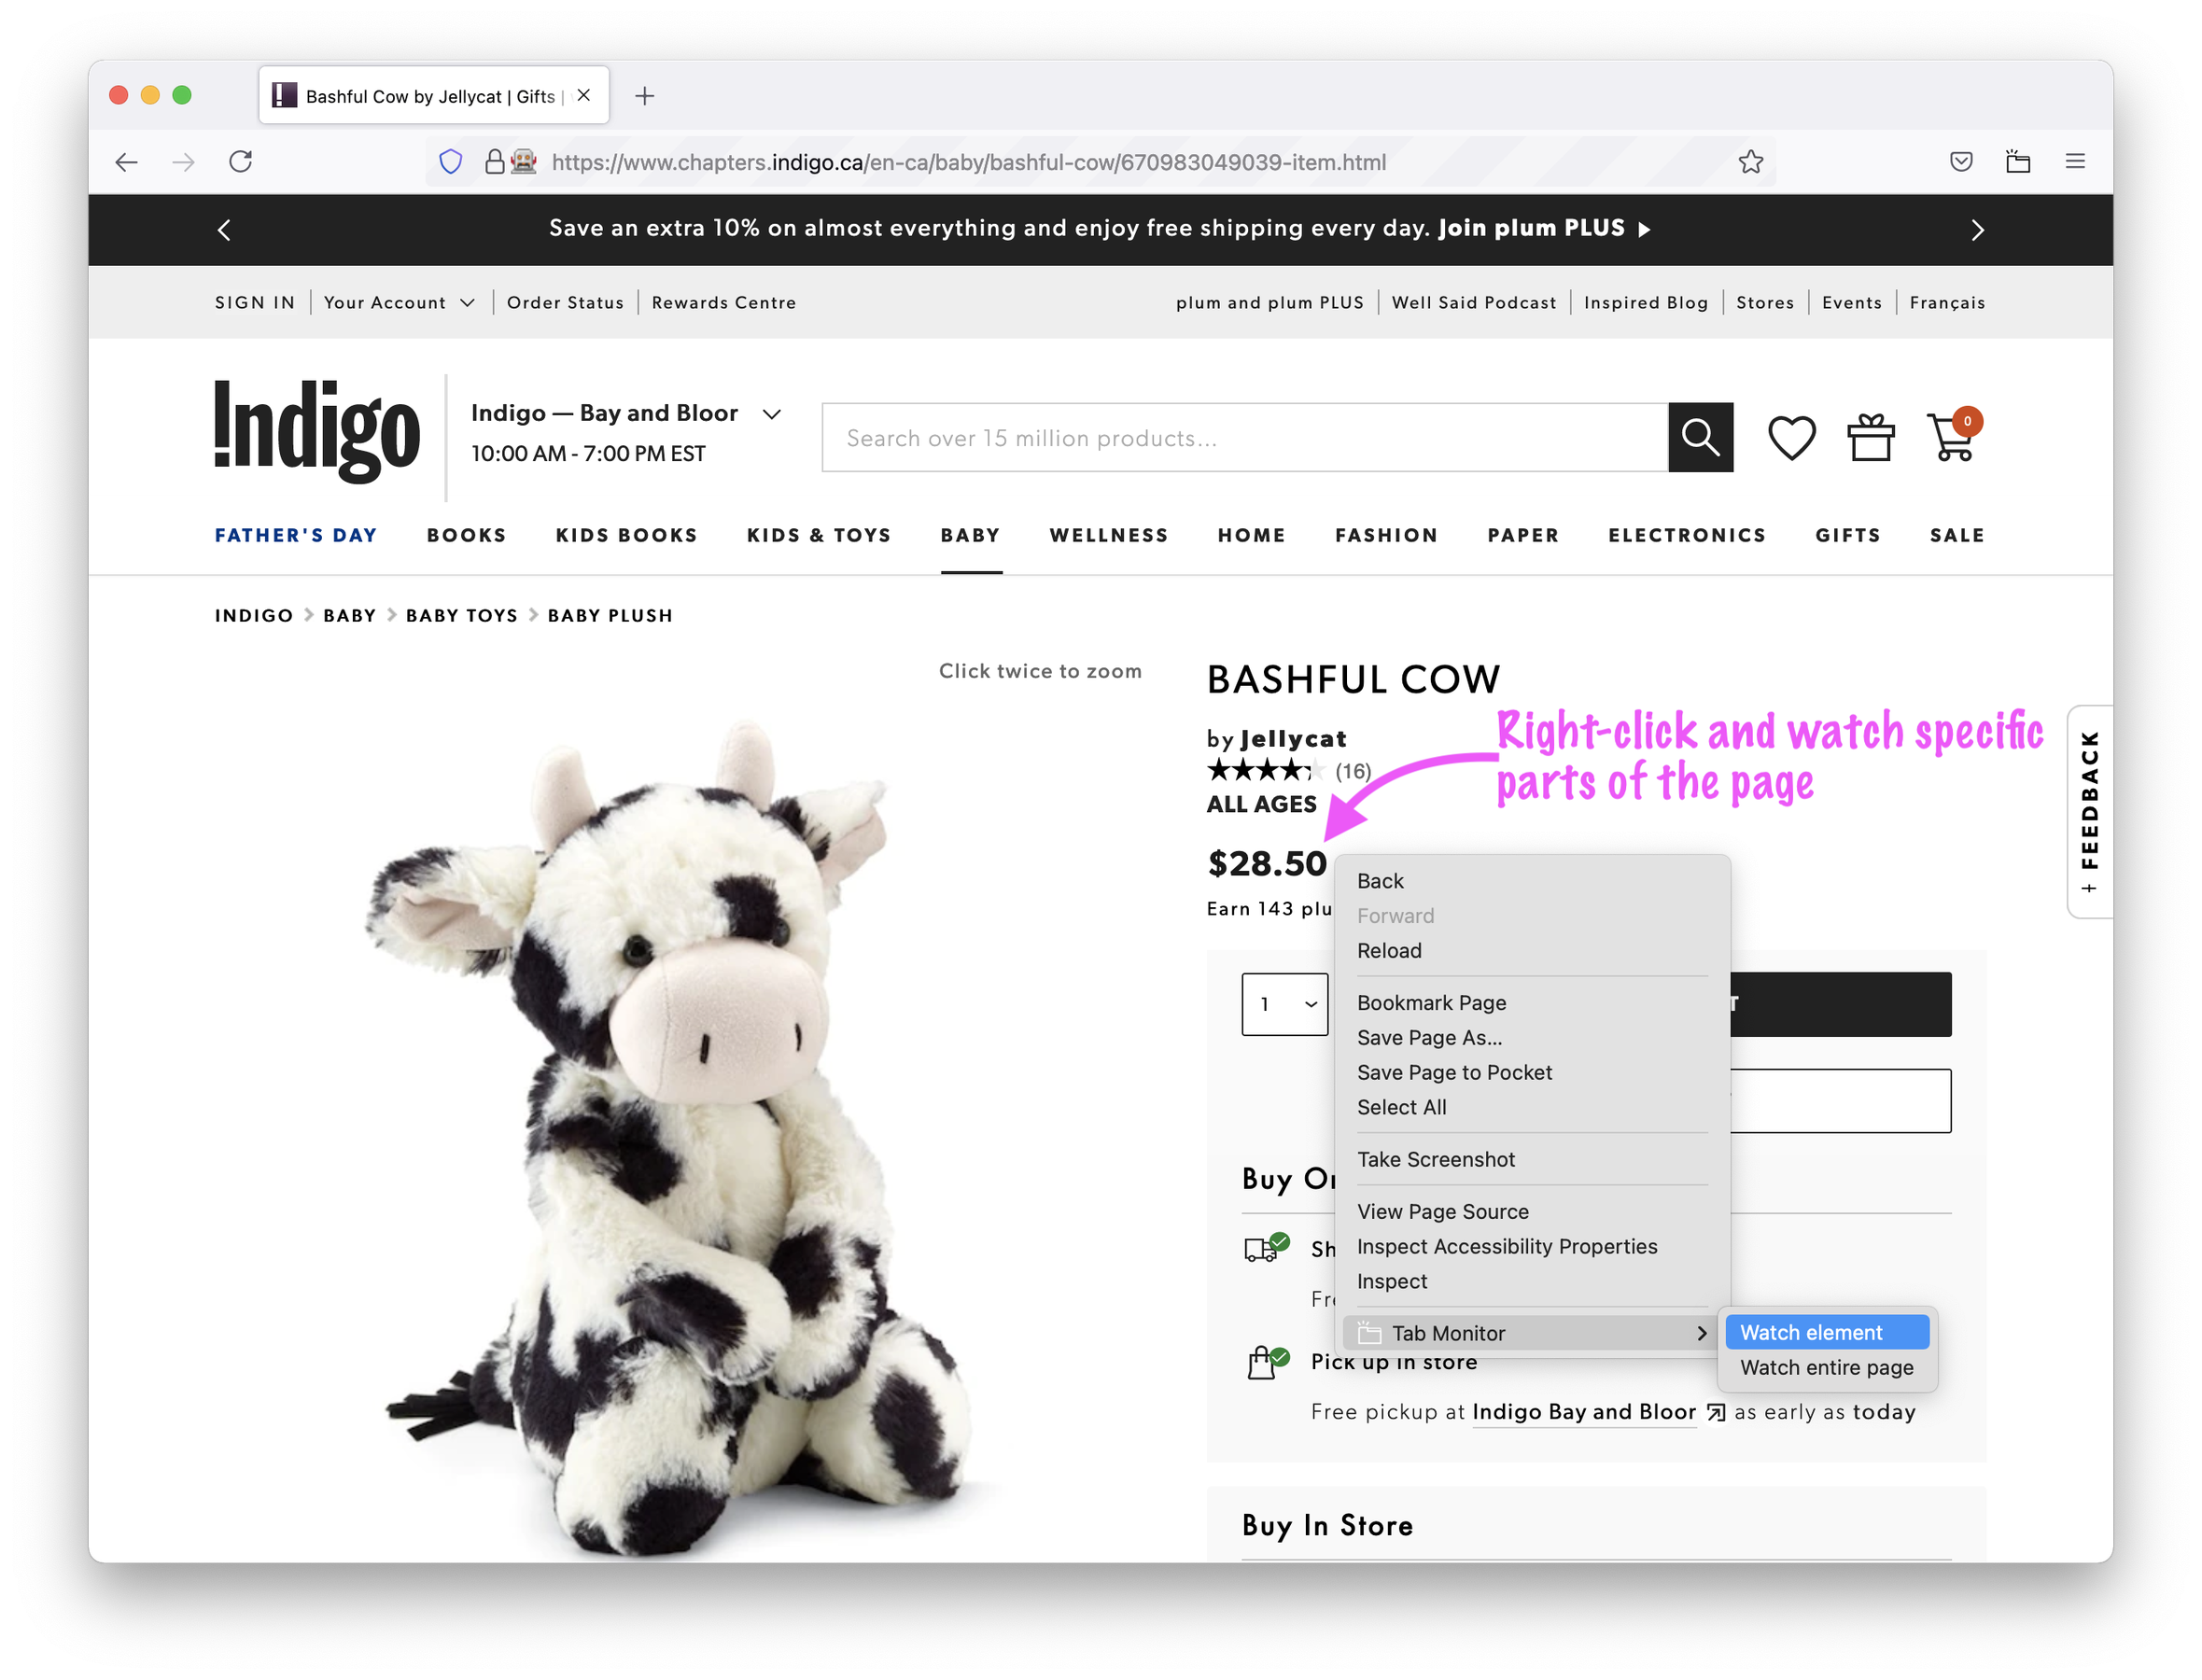
Task: Click Join plum PLUS banner link
Action: click(1543, 229)
